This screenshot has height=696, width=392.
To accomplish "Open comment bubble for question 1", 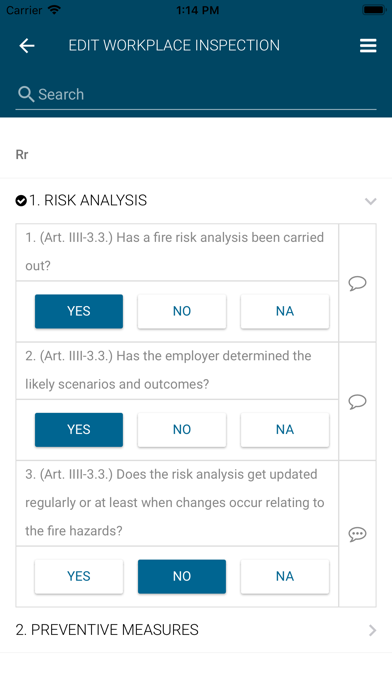I will click(357, 283).
